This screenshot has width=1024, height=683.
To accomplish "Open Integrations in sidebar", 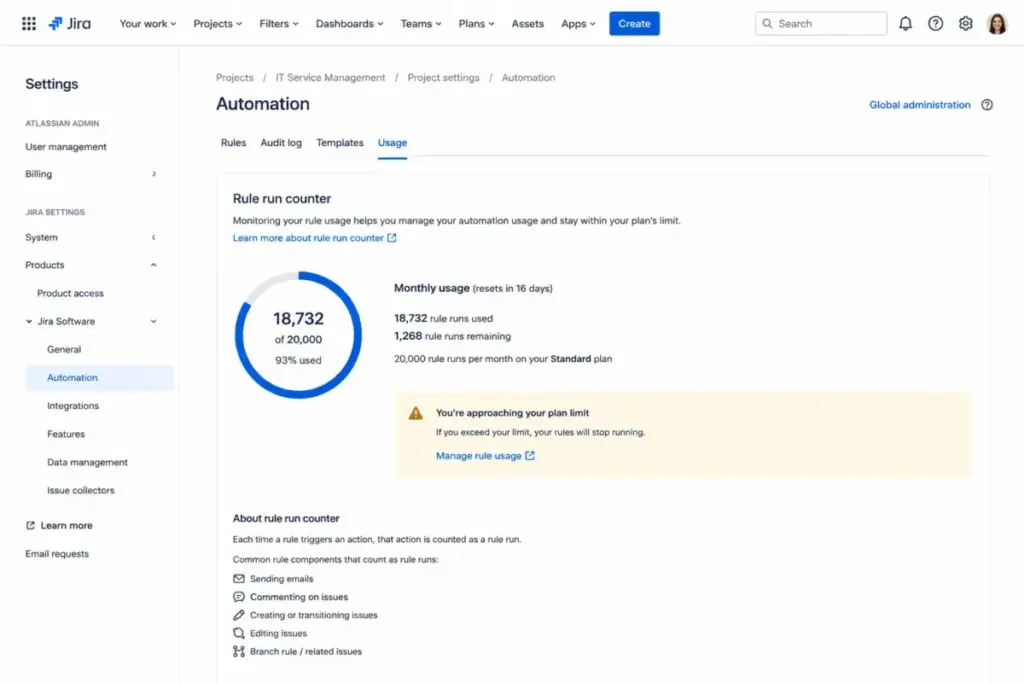I will (72, 405).
